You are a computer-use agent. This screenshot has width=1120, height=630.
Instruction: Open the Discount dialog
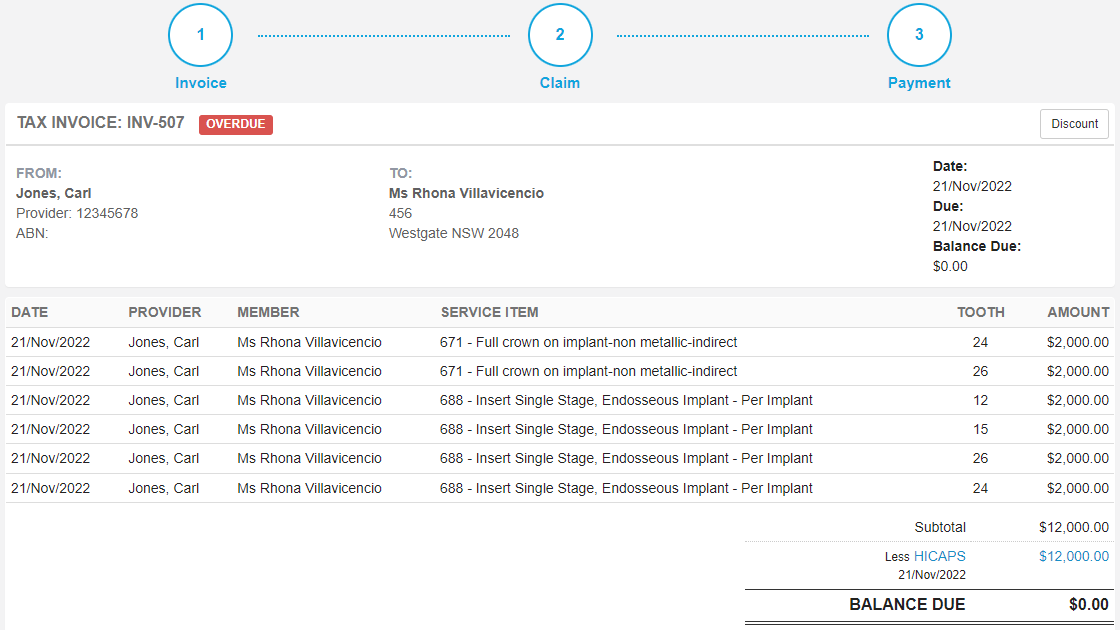(1074, 123)
